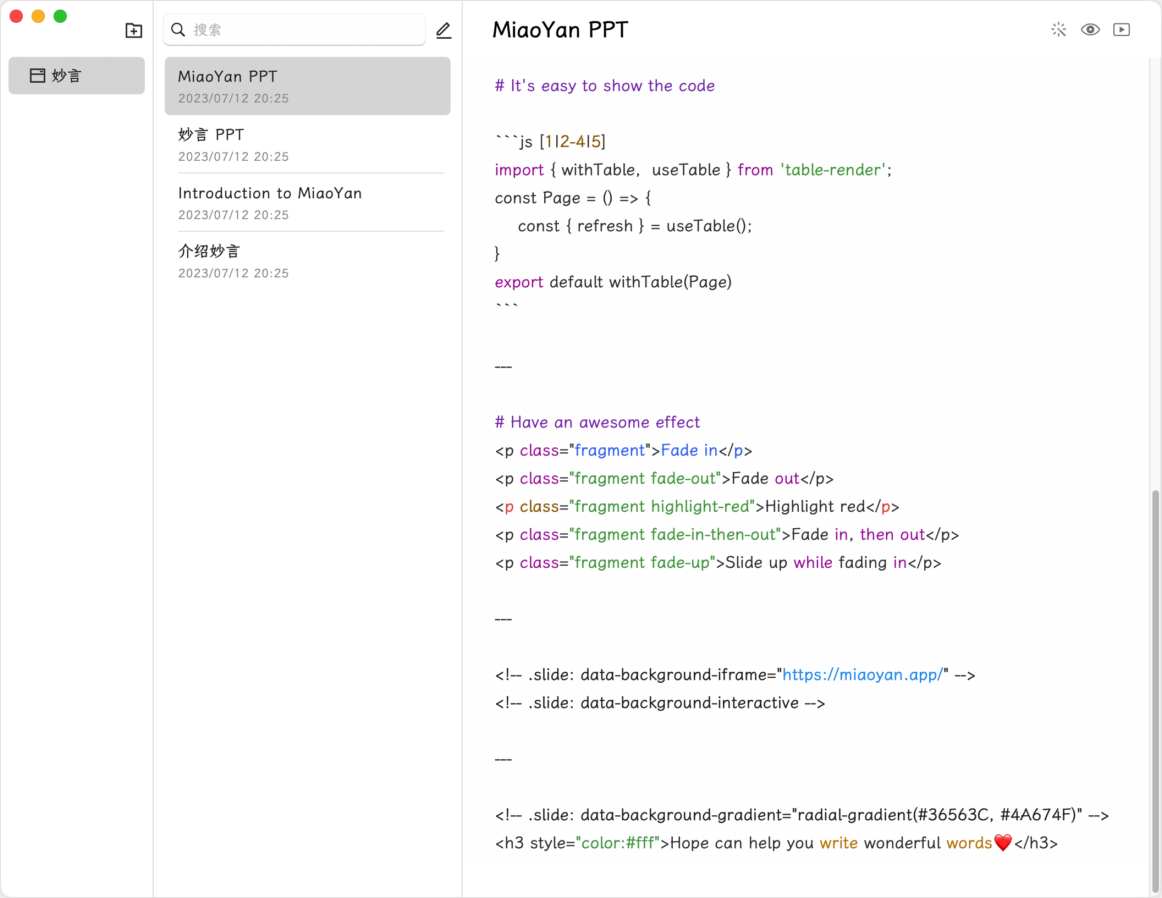Click the new folder icon

click(x=133, y=30)
